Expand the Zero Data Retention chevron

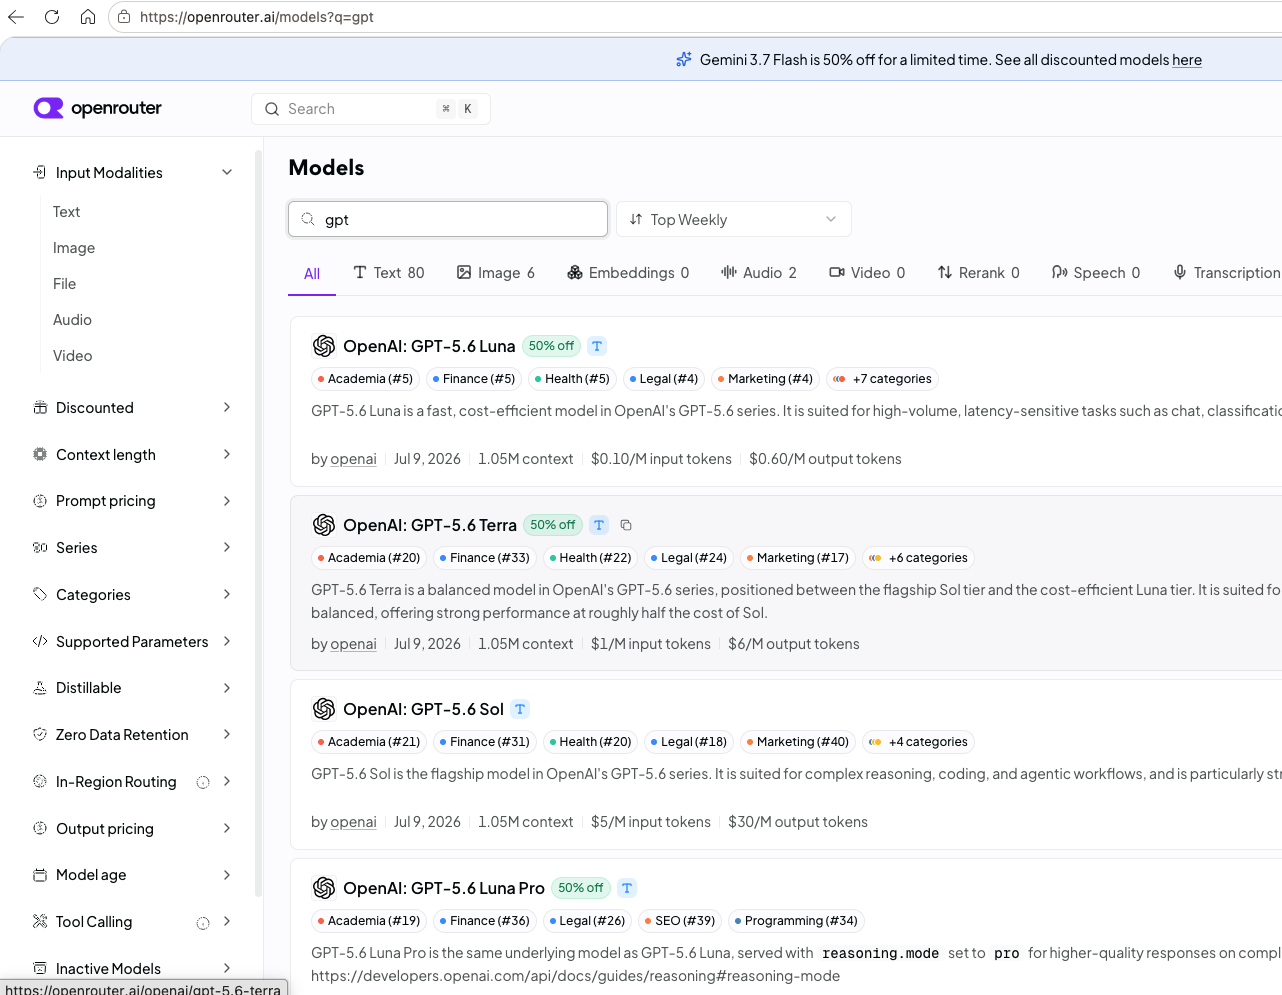coord(227,735)
